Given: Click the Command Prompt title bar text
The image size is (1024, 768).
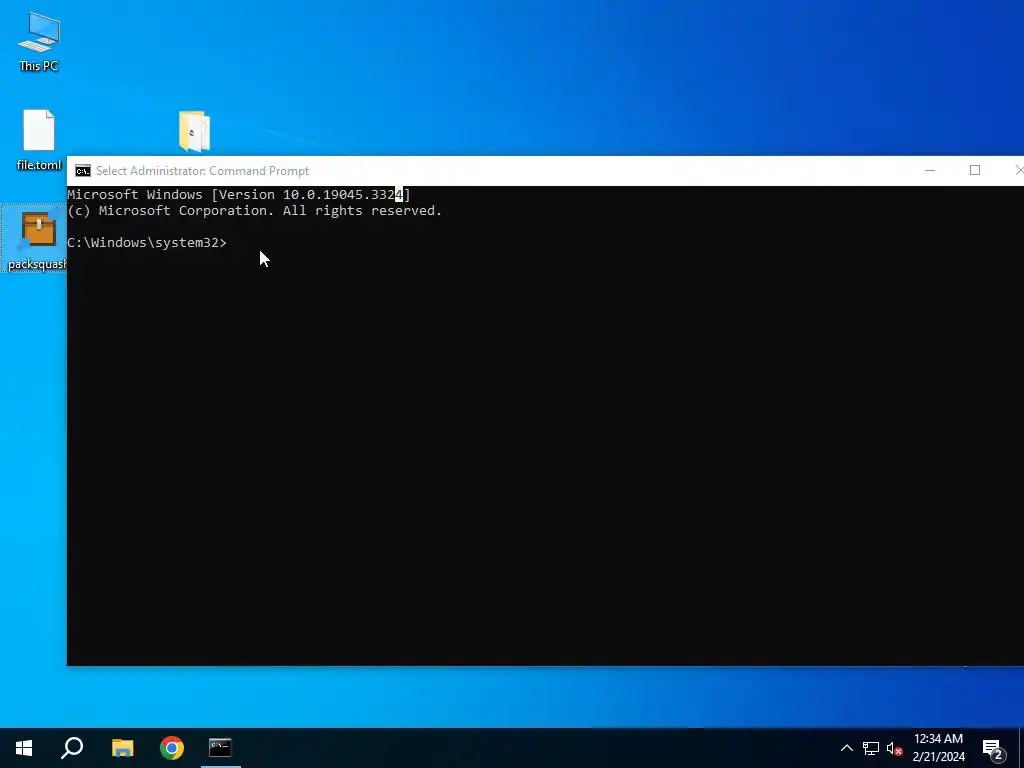Looking at the screenshot, I should [202, 171].
